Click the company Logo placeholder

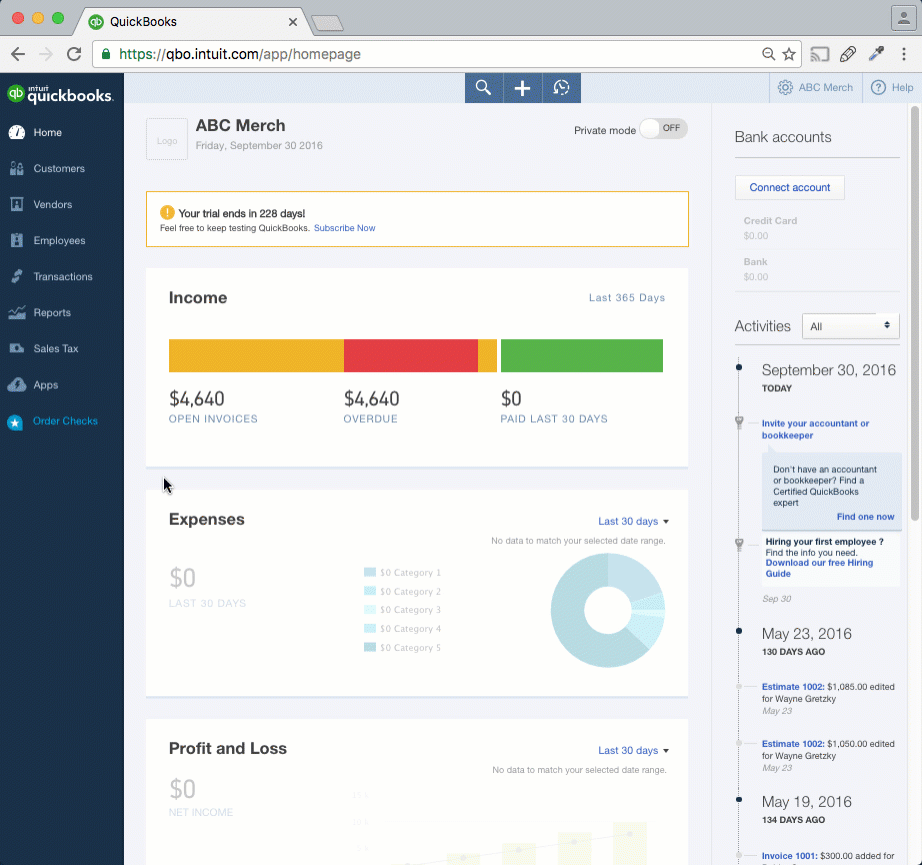tap(167, 139)
